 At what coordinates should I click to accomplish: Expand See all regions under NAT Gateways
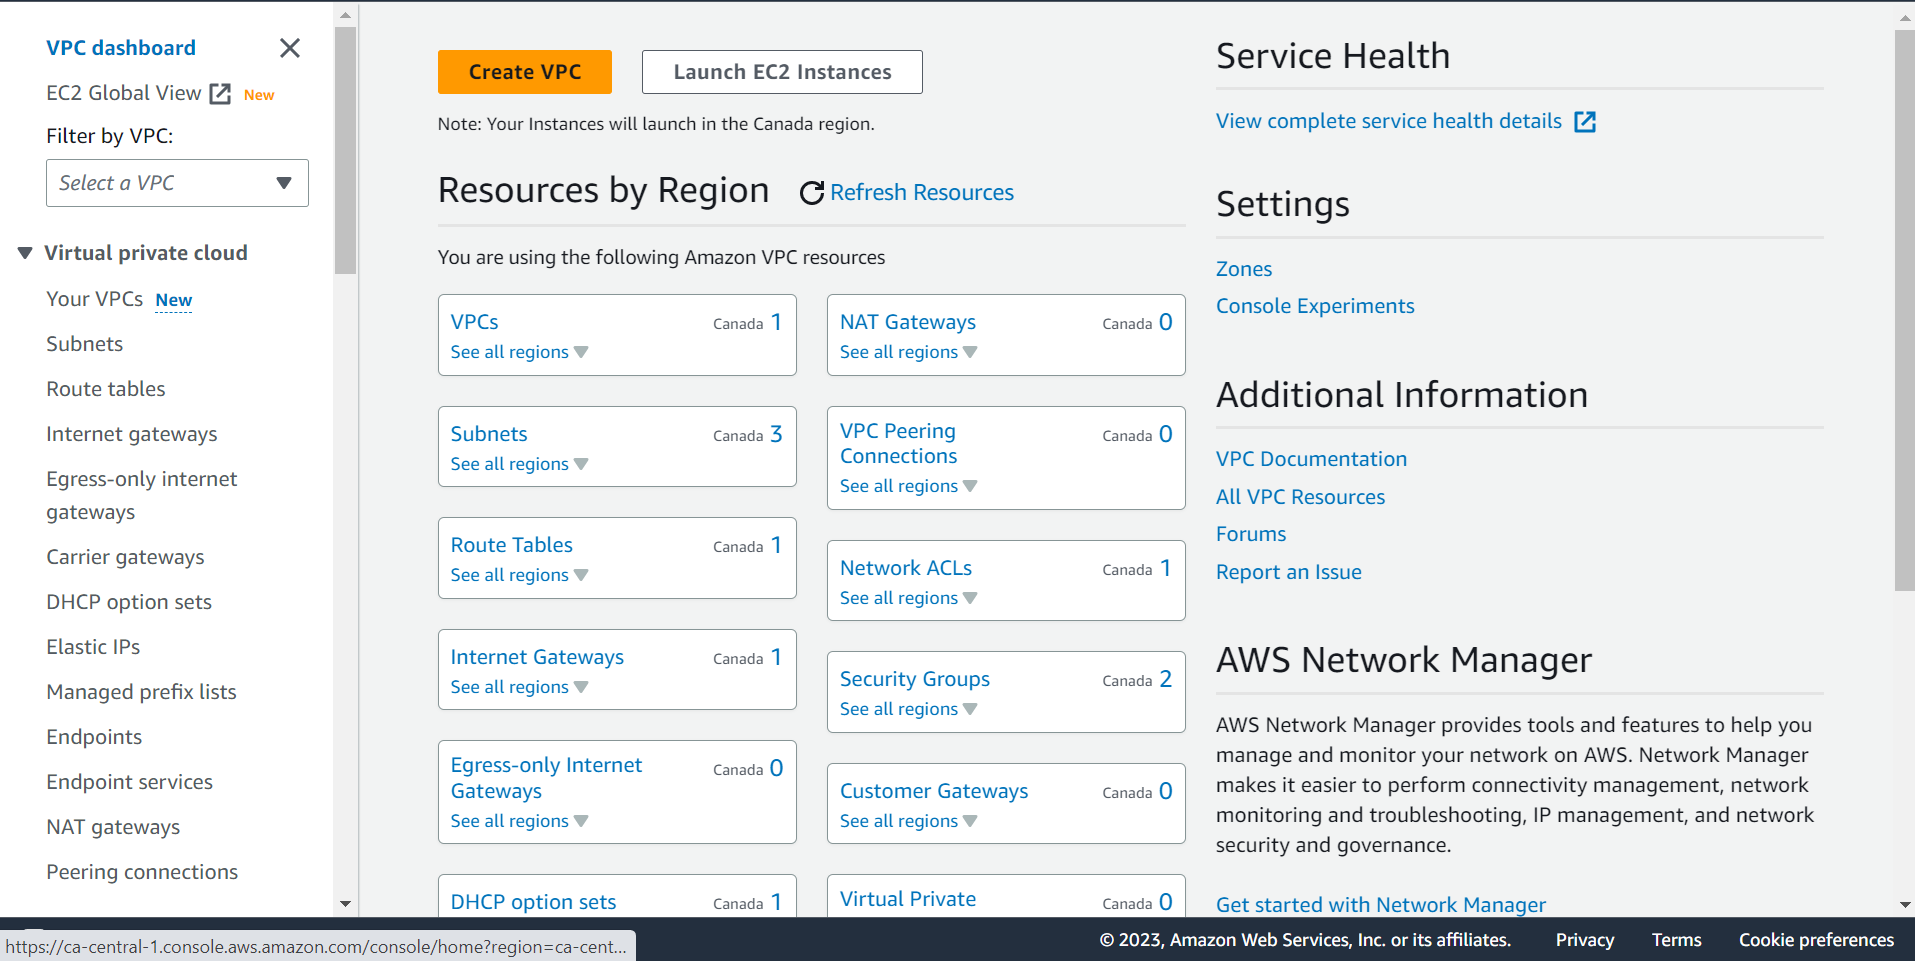(908, 352)
